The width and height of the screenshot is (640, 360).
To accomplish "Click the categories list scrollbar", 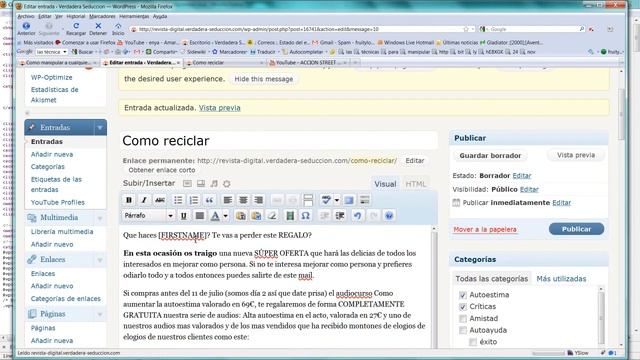I will point(601,315).
